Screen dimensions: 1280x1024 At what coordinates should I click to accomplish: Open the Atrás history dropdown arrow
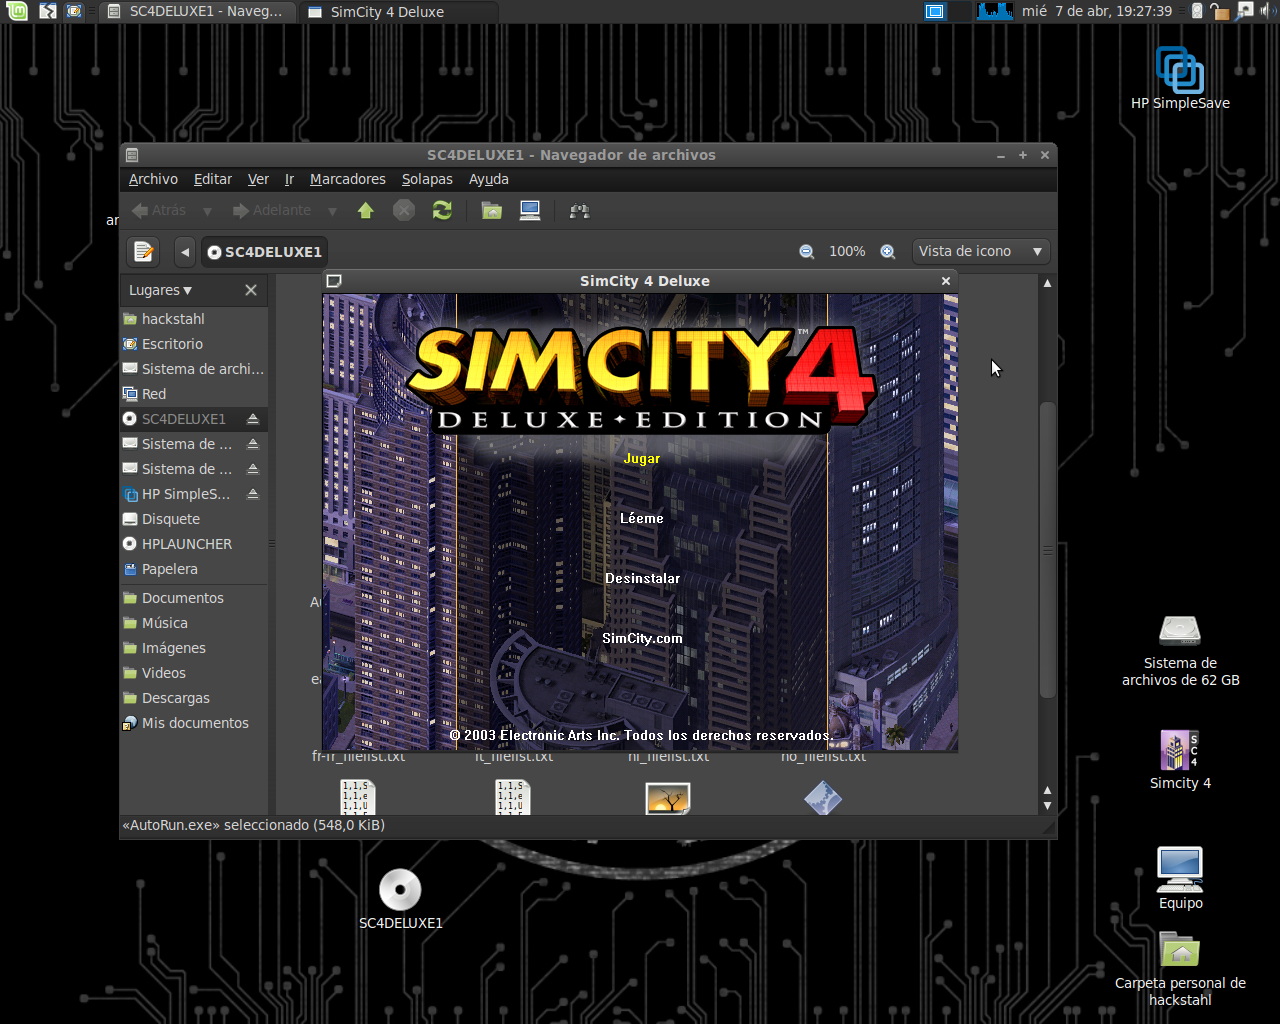click(207, 210)
